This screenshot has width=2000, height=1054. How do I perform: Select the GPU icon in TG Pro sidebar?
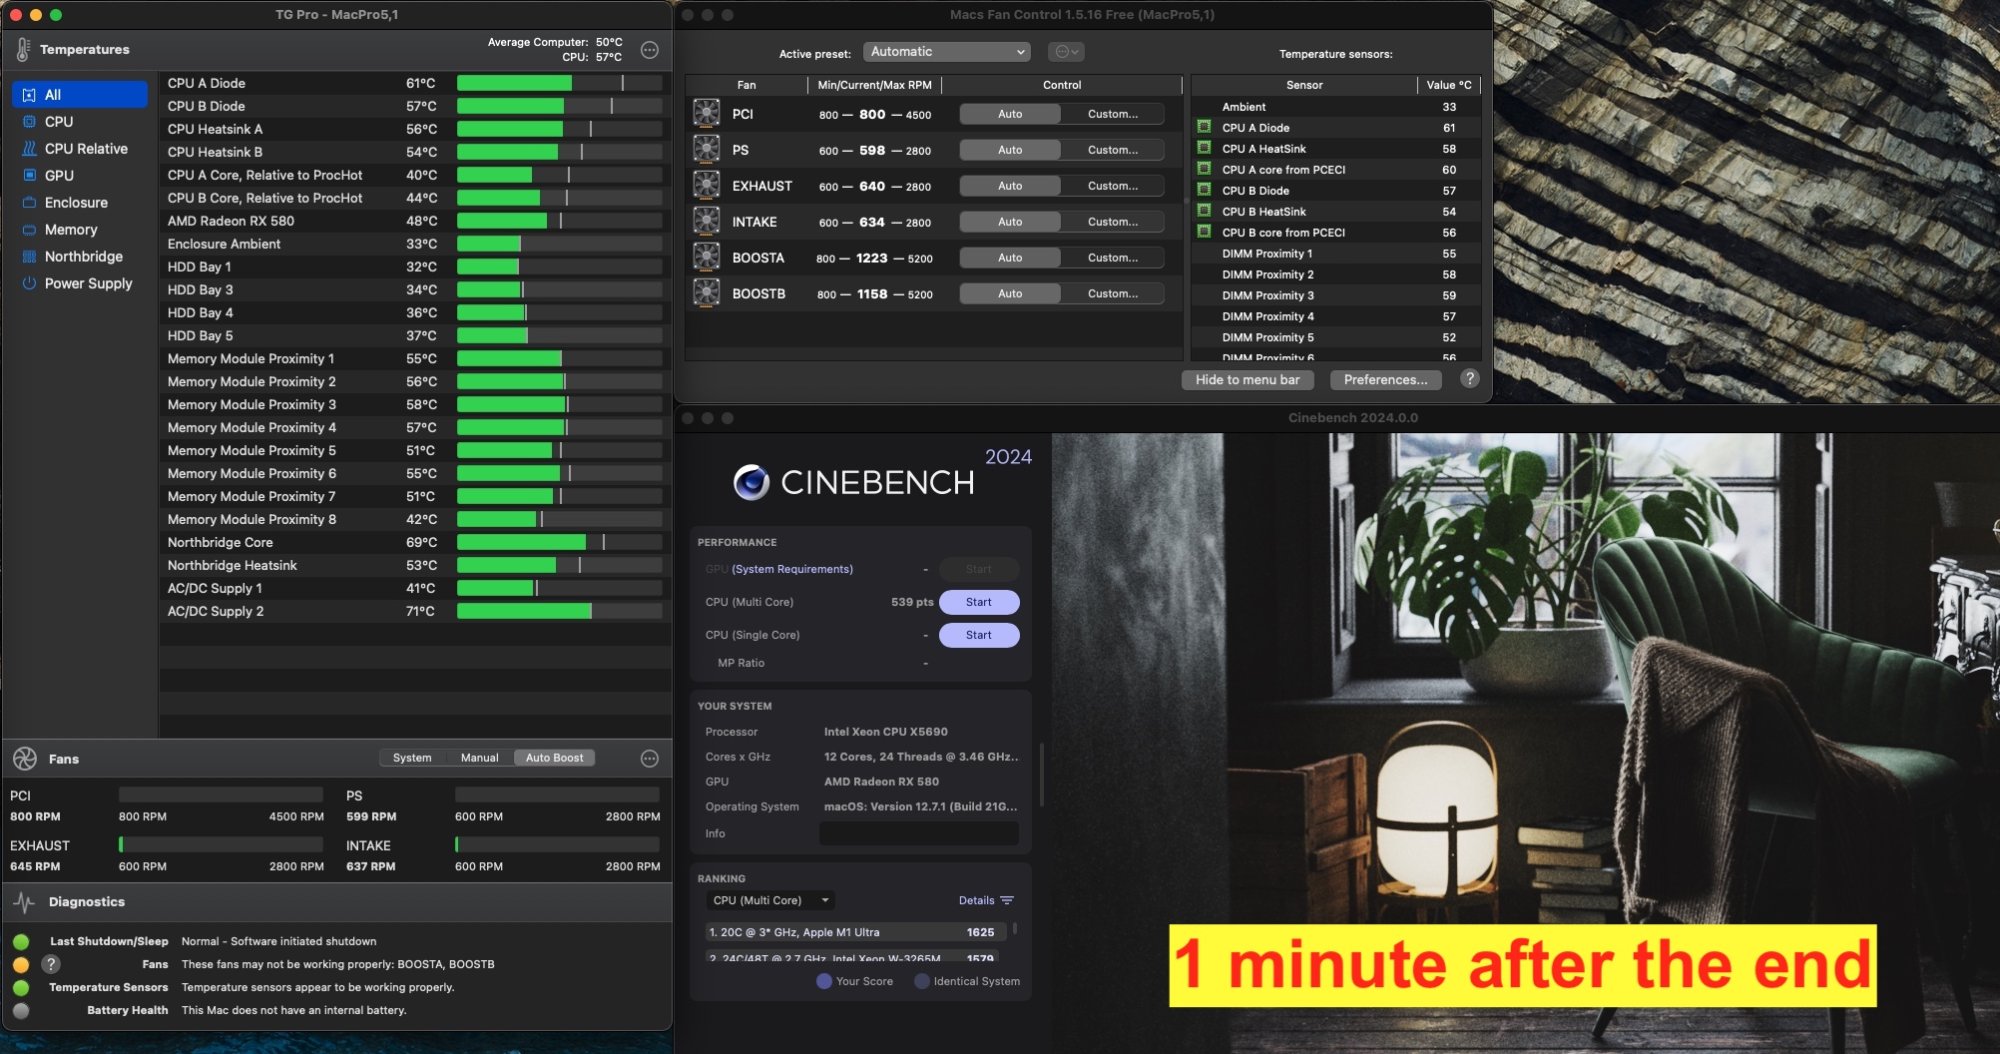coord(29,176)
